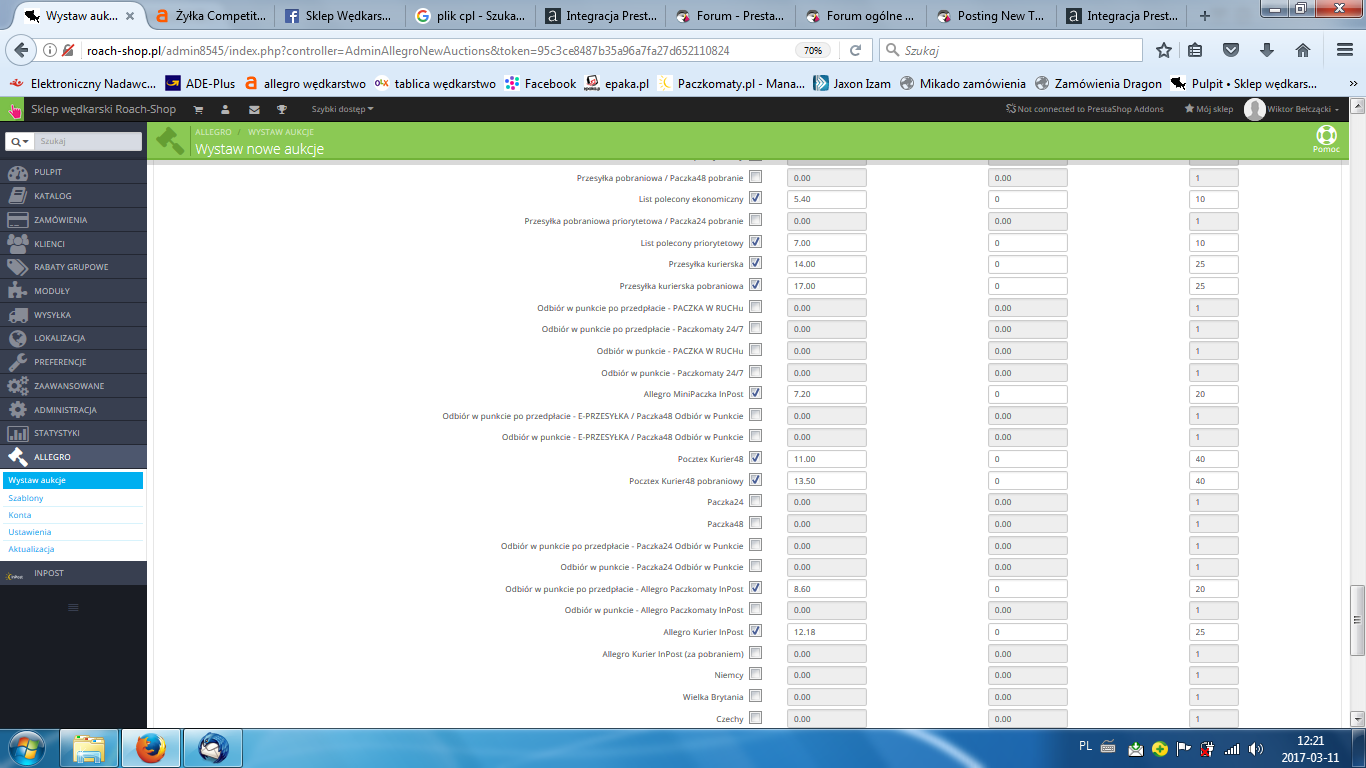Screen dimensions: 1366x768
Task: Open the Firefox hamburger menu
Action: (x=1344, y=50)
